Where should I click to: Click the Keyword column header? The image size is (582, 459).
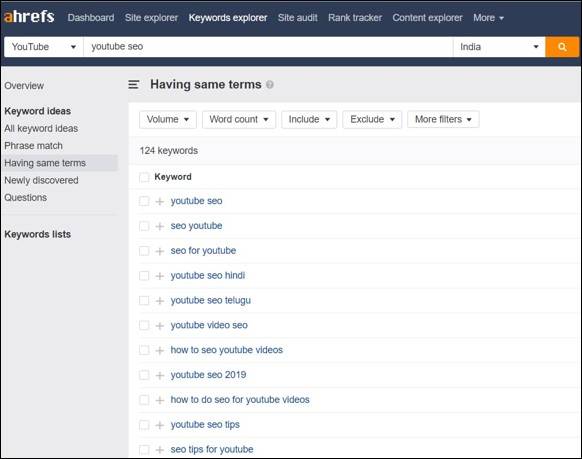tap(173, 177)
